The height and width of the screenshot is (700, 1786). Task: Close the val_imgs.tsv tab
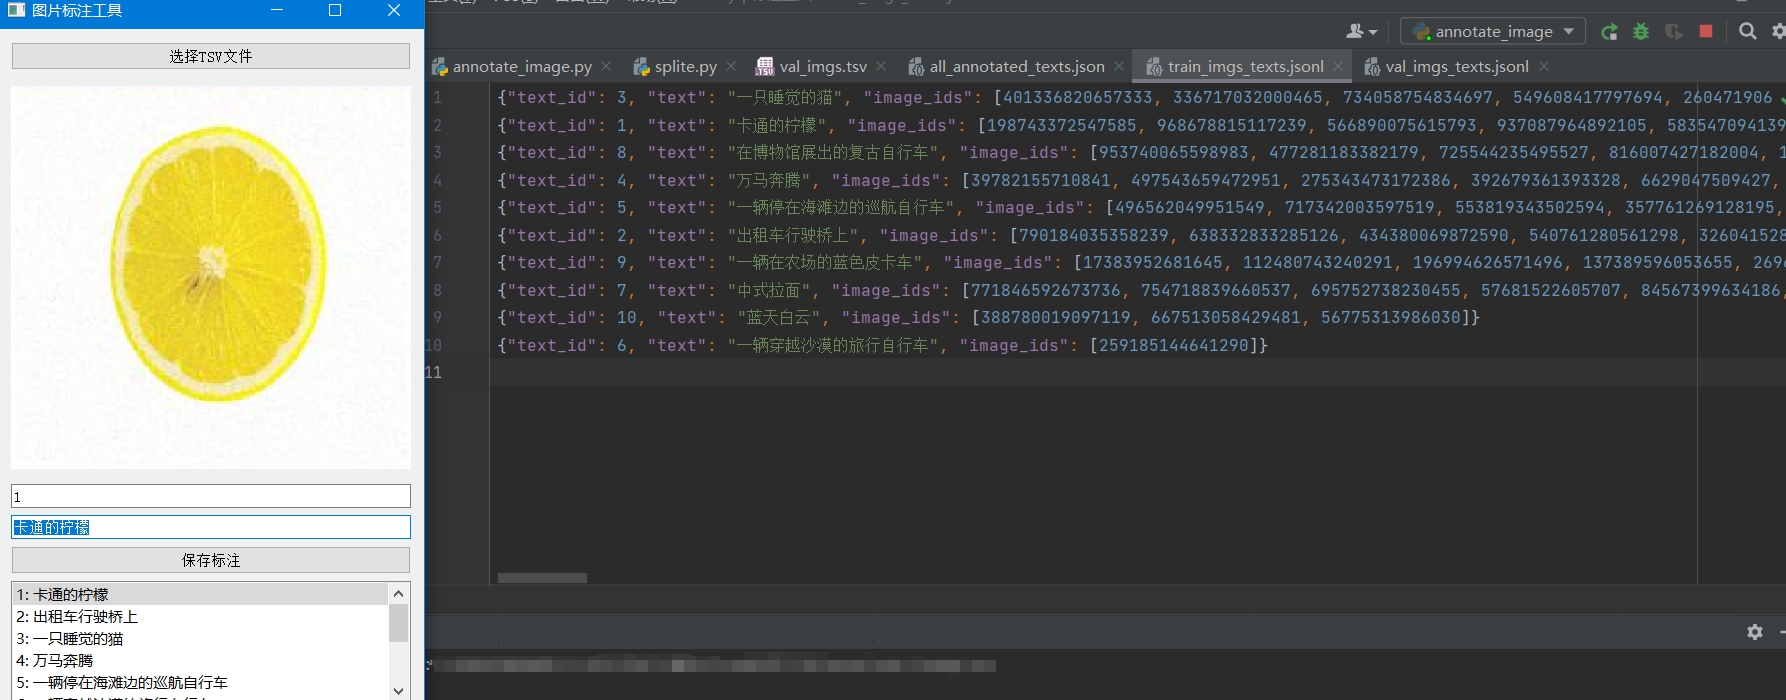881,66
